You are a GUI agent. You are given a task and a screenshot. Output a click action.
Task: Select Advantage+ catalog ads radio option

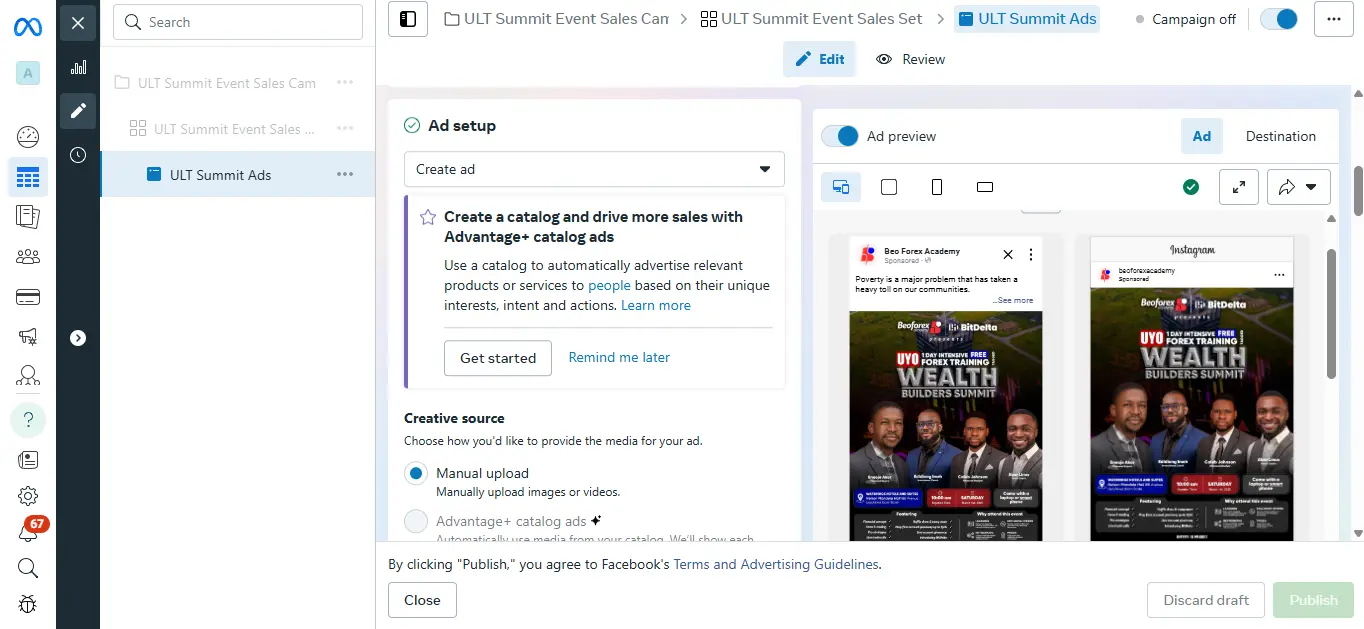[x=416, y=521]
